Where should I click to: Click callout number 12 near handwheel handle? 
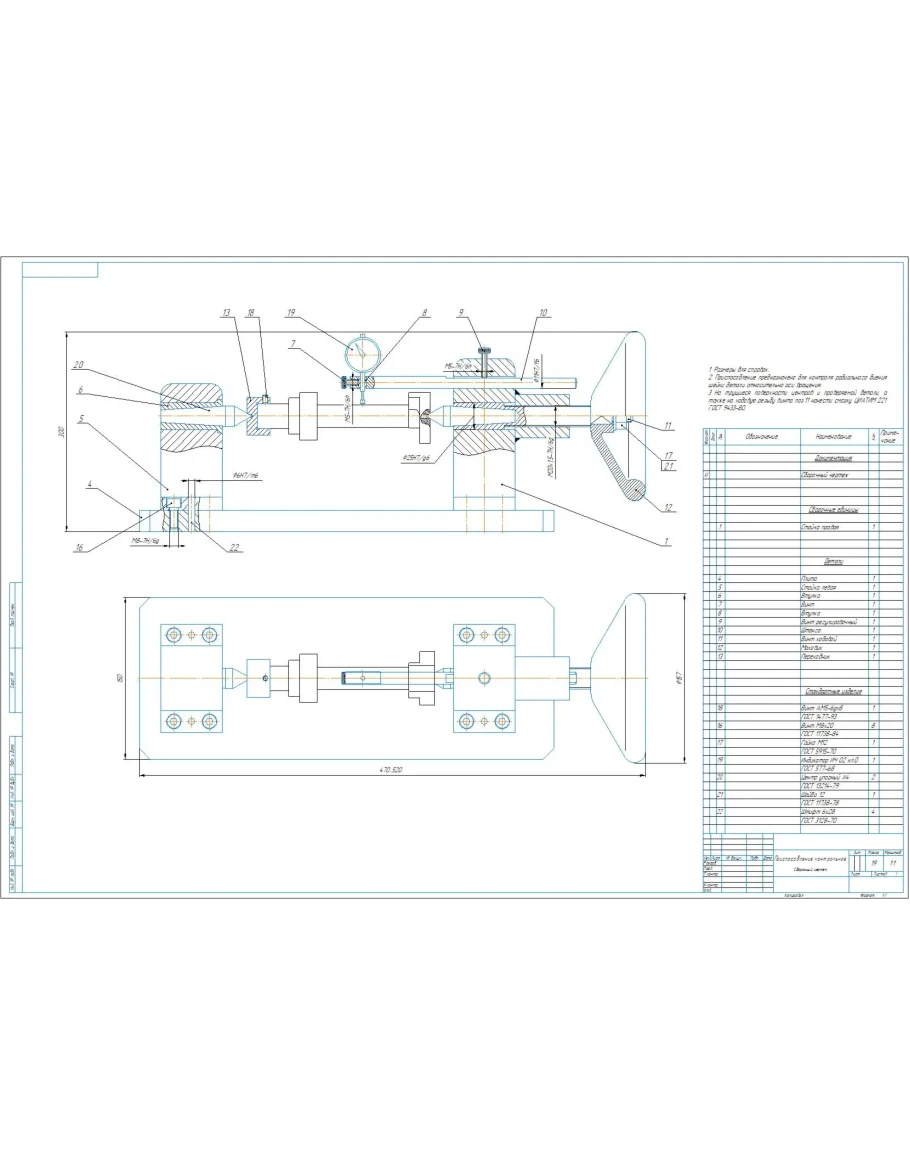[x=667, y=507]
